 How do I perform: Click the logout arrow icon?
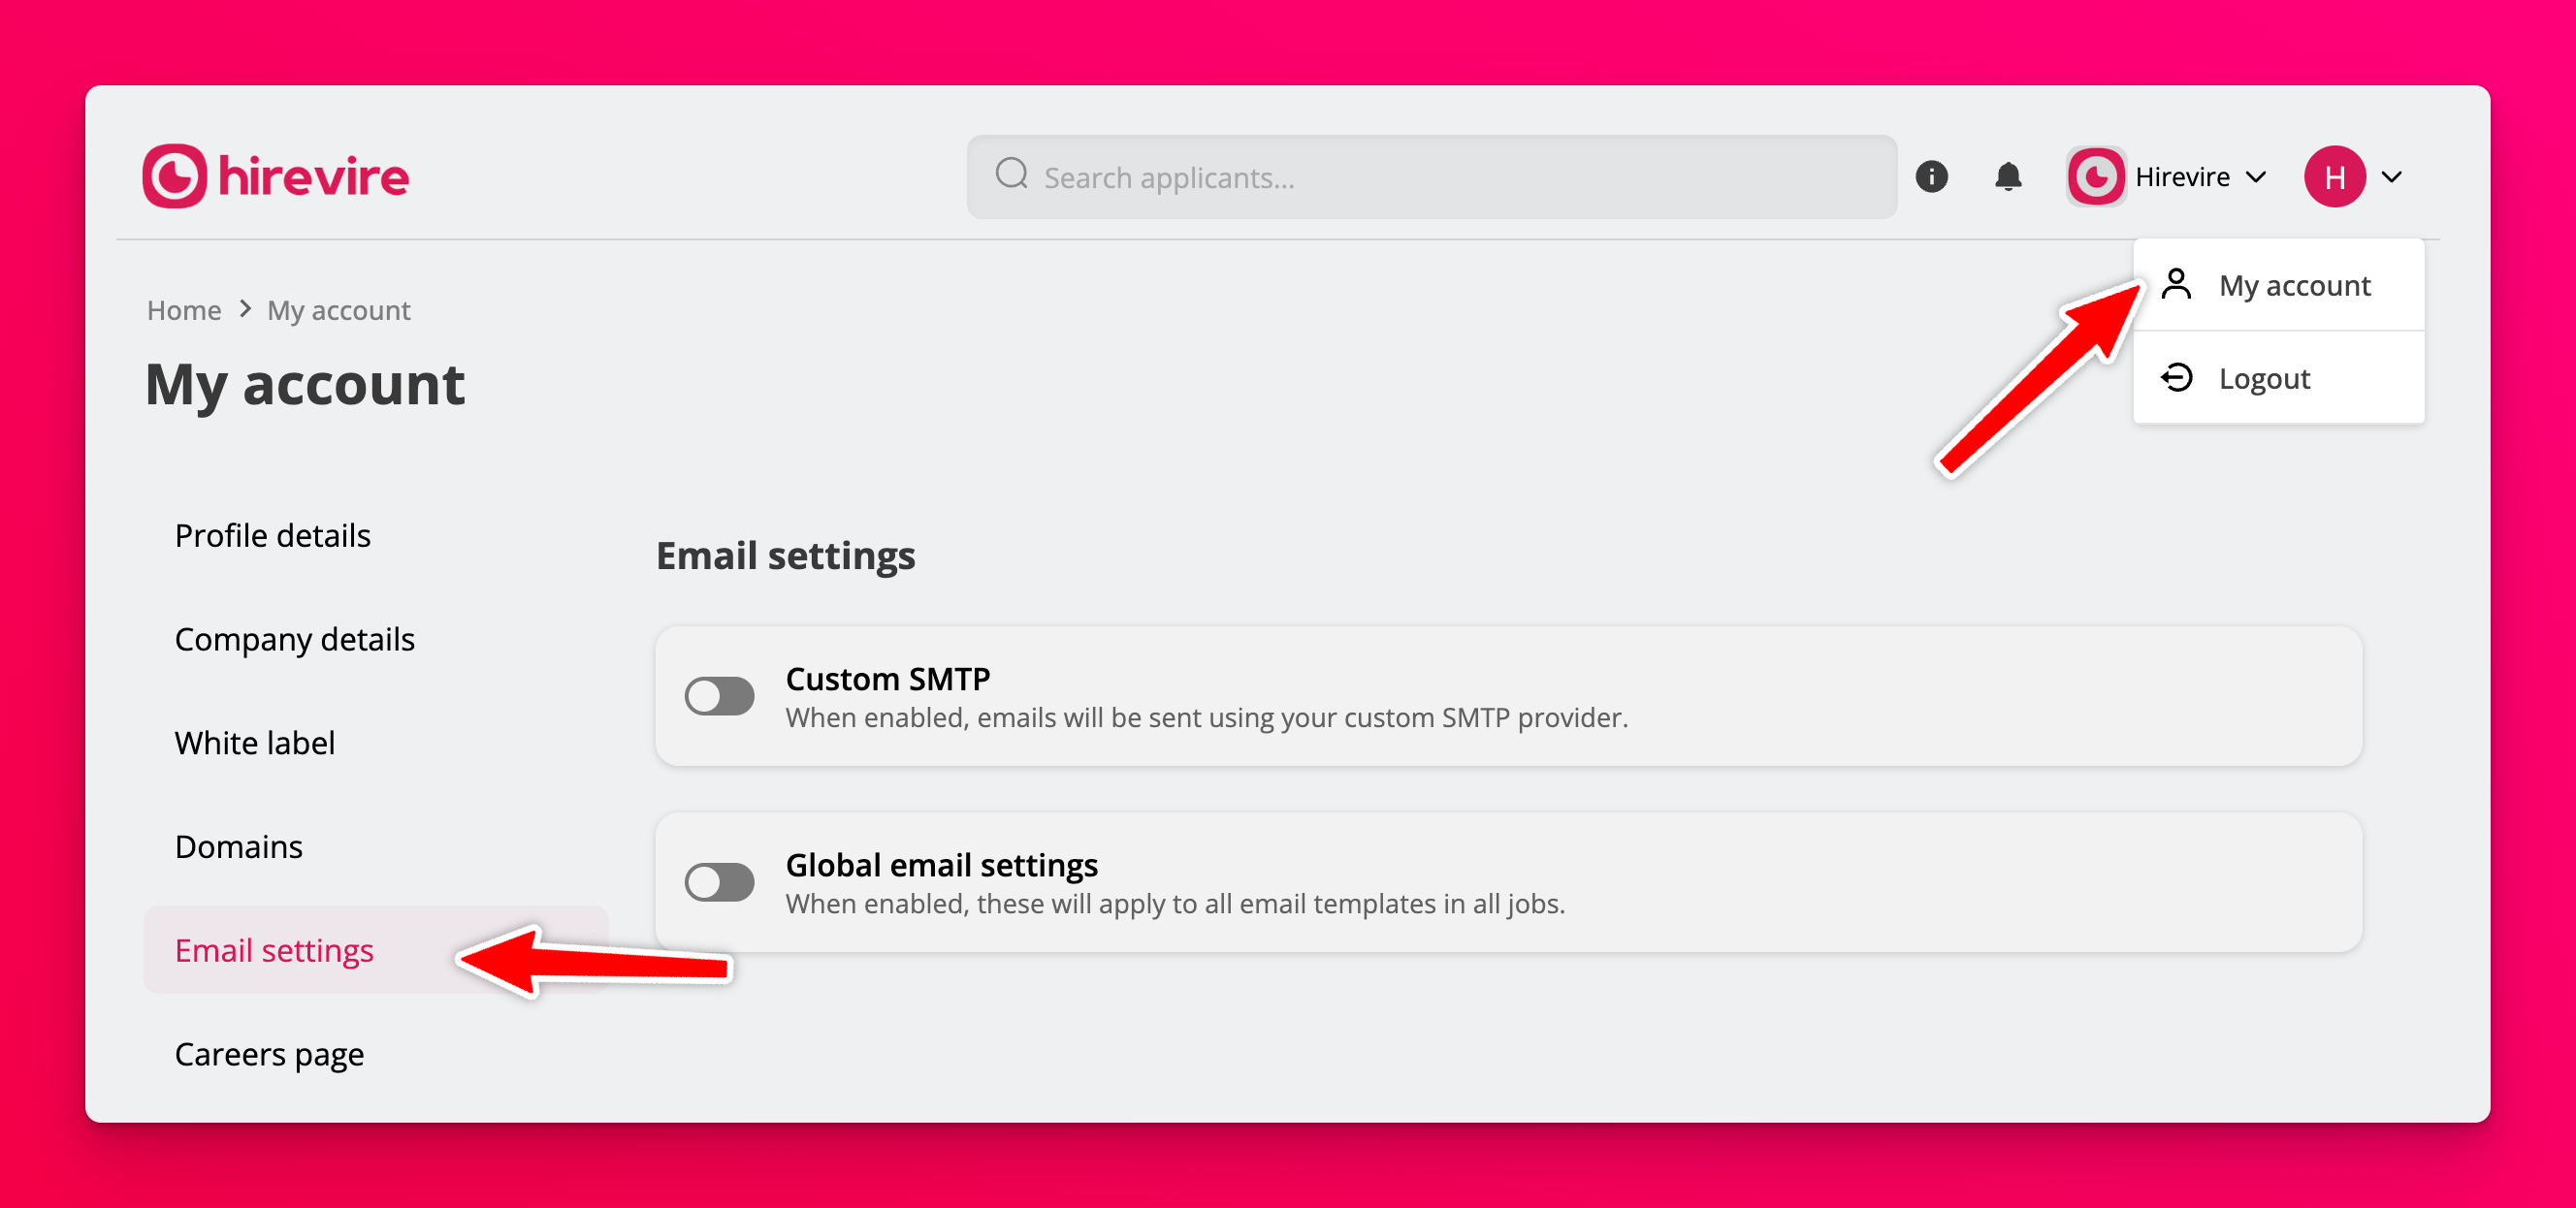tap(2176, 378)
